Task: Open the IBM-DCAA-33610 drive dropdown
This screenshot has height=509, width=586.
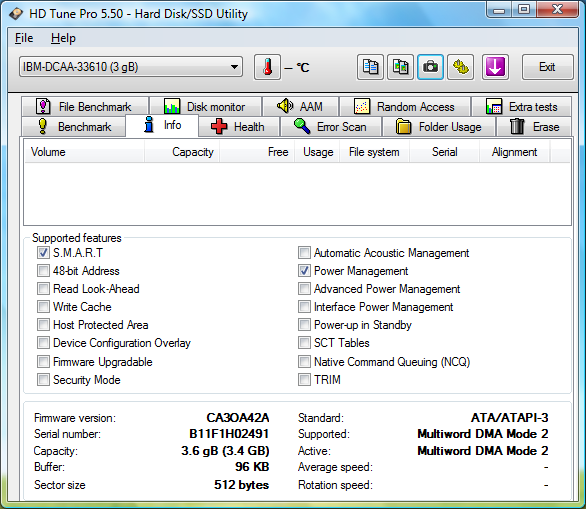Action: pyautogui.click(x=131, y=67)
